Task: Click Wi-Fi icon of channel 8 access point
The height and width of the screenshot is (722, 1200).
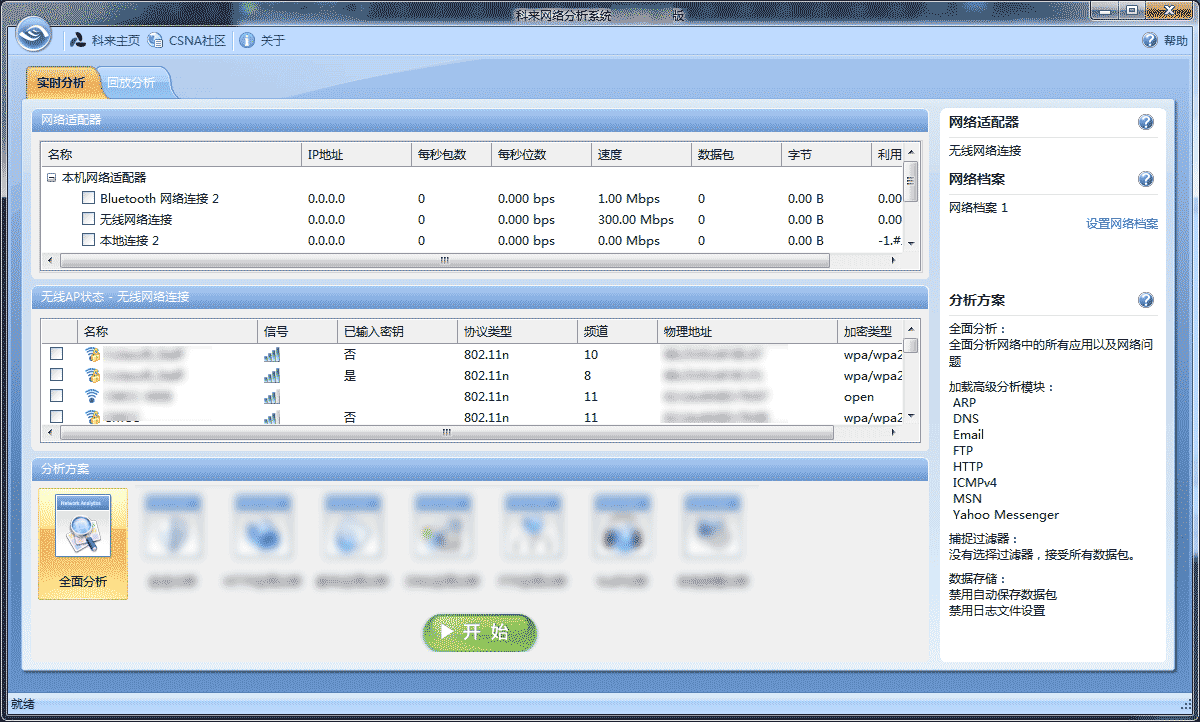Action: (93, 375)
